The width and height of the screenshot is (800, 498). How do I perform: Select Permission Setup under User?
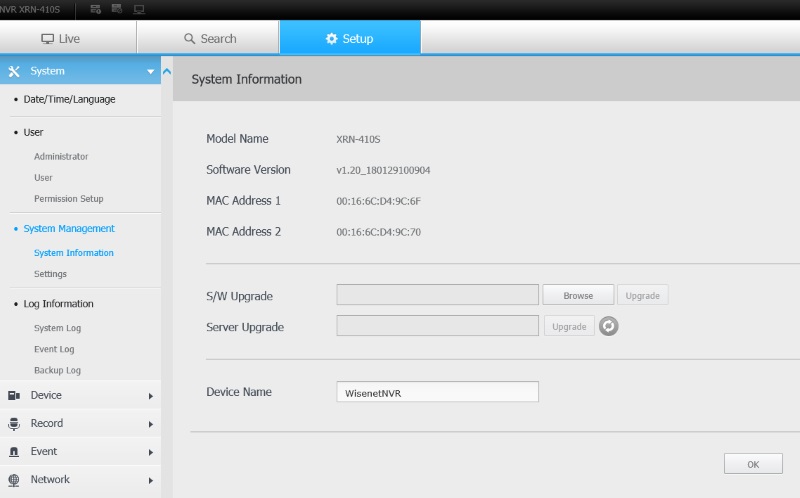coord(68,199)
